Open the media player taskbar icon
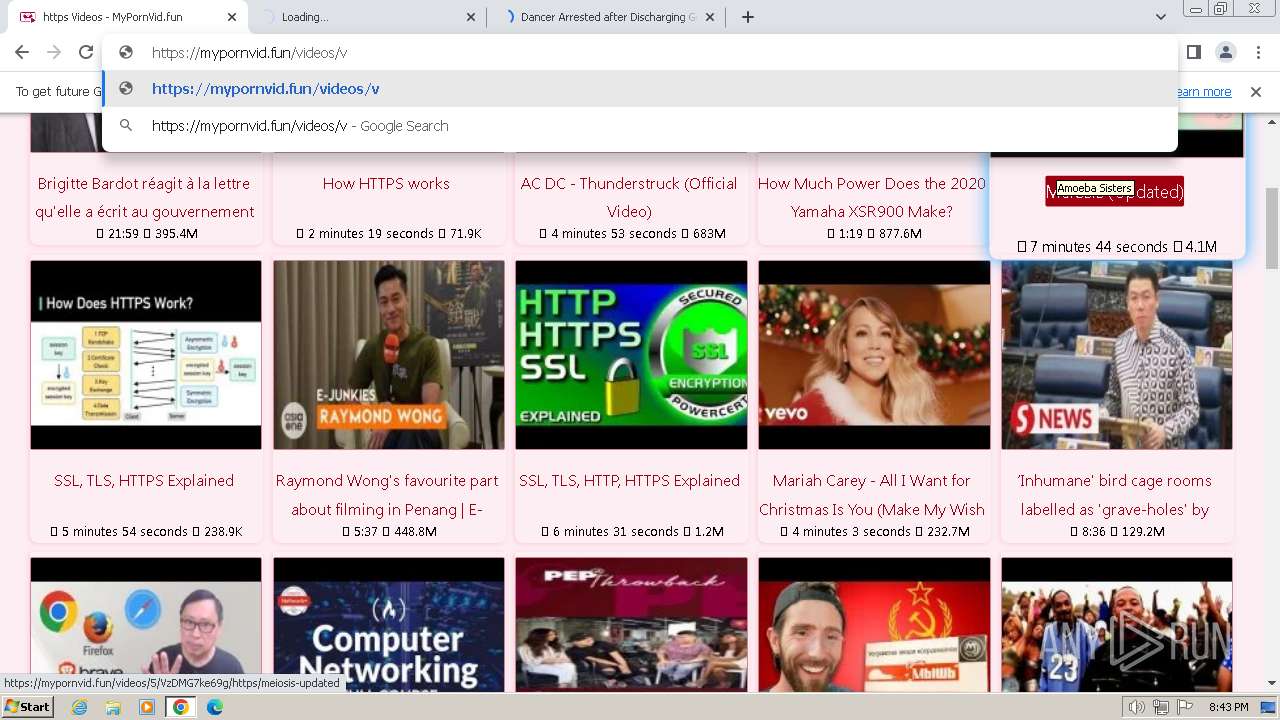 [x=147, y=707]
